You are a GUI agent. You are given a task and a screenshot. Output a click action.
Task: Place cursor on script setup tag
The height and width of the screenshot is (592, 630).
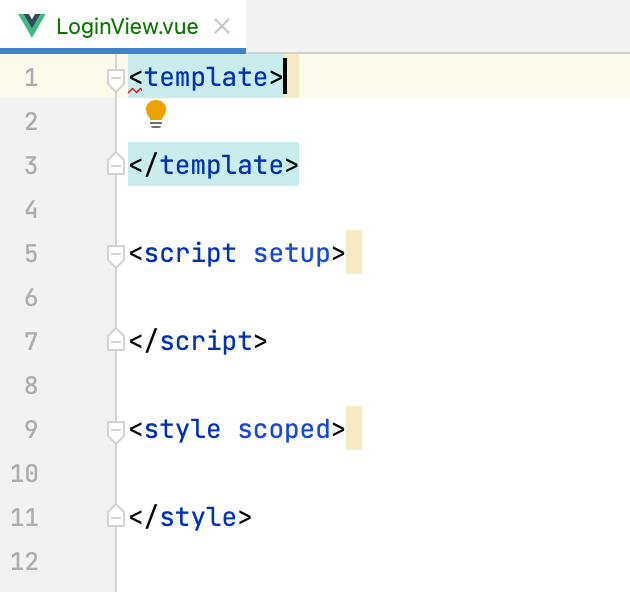pyautogui.click(x=237, y=254)
